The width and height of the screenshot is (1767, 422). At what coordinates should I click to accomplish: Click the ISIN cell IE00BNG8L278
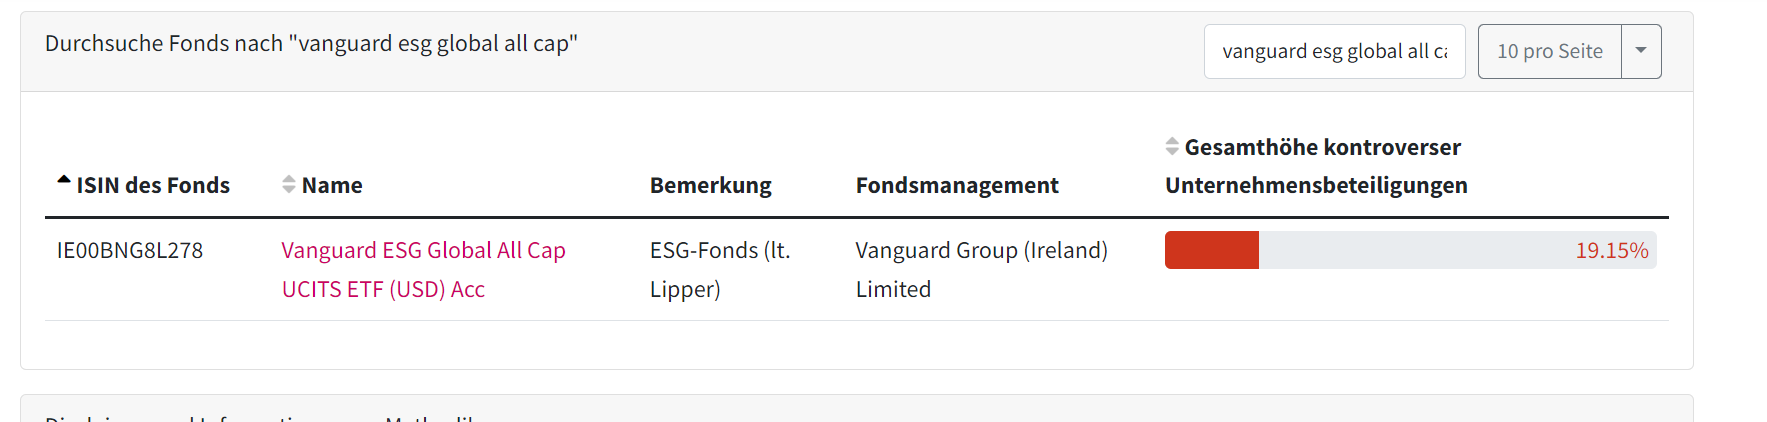tap(130, 250)
